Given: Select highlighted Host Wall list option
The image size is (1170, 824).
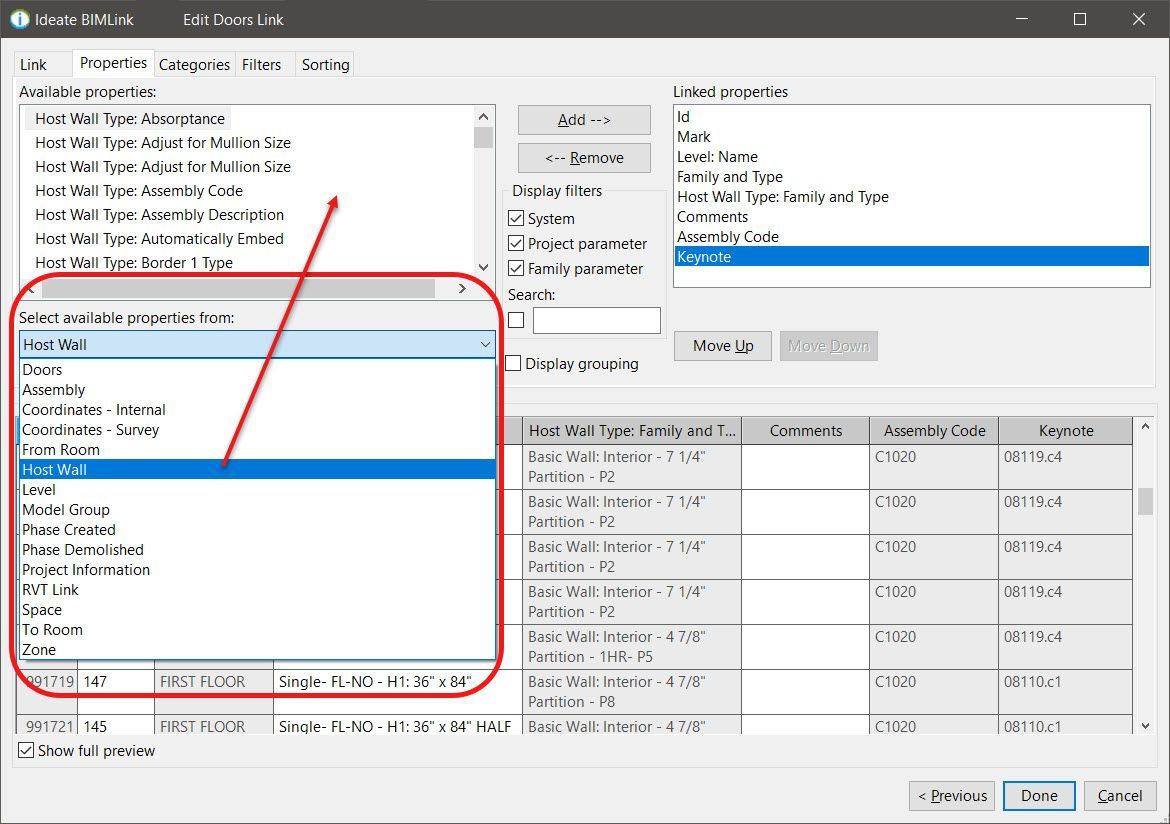Looking at the screenshot, I should tap(257, 469).
